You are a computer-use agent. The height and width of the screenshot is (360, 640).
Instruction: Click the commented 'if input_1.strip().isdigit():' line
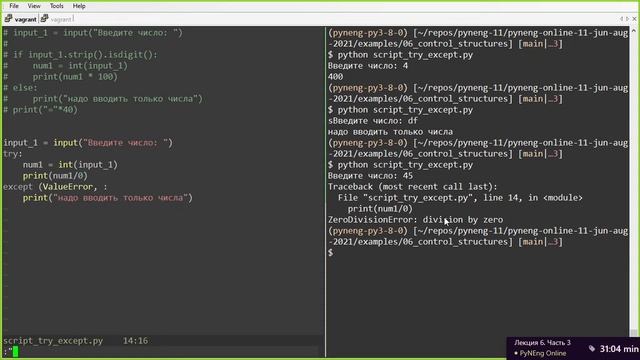click(80, 54)
